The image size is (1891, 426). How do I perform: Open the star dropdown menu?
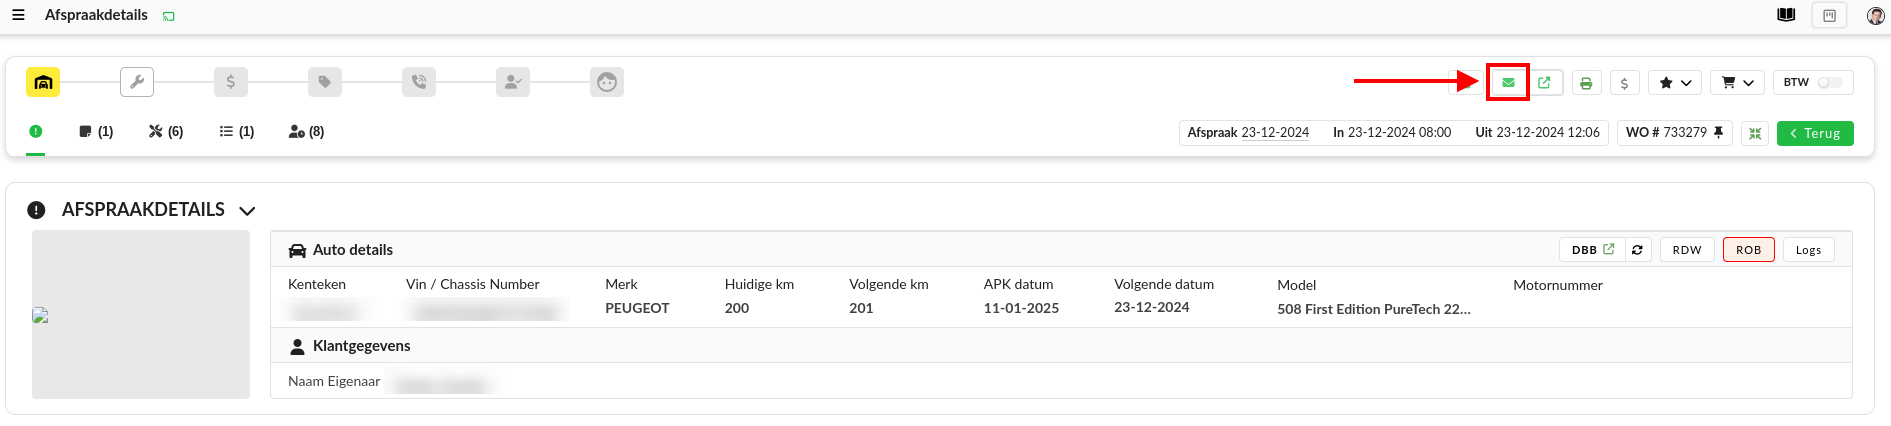coord(1675,83)
